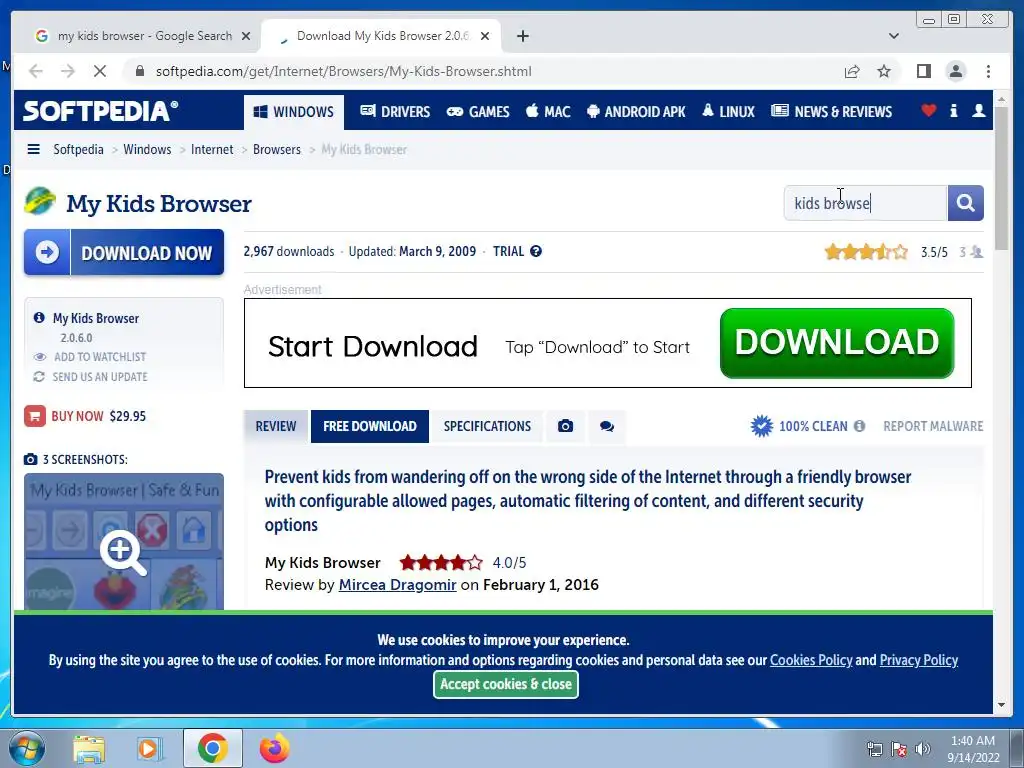
Task: Click the TRIAL help question mark icon
Action: (x=536, y=251)
